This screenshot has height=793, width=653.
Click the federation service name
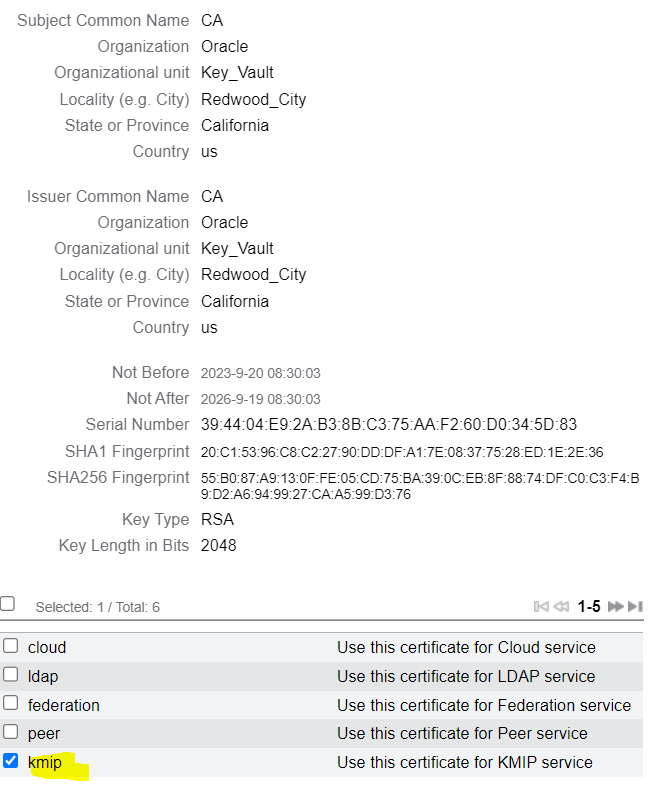[64, 705]
